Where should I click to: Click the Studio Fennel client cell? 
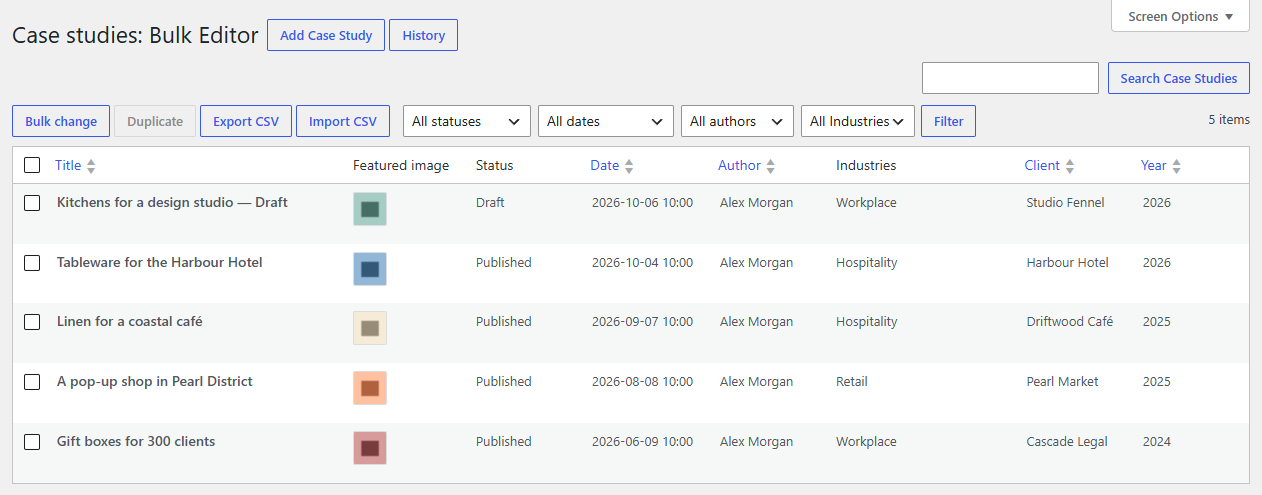tap(1065, 203)
